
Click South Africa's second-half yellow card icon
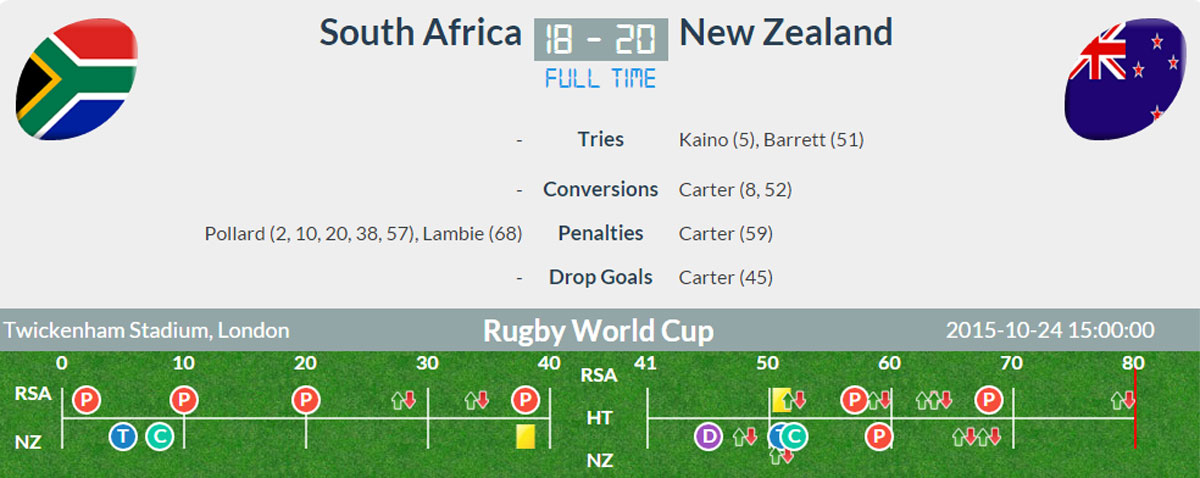click(x=780, y=400)
